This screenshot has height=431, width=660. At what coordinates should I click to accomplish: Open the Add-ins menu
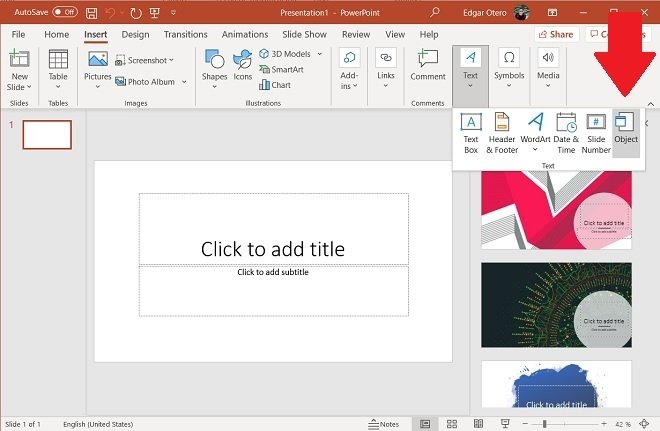(x=349, y=70)
